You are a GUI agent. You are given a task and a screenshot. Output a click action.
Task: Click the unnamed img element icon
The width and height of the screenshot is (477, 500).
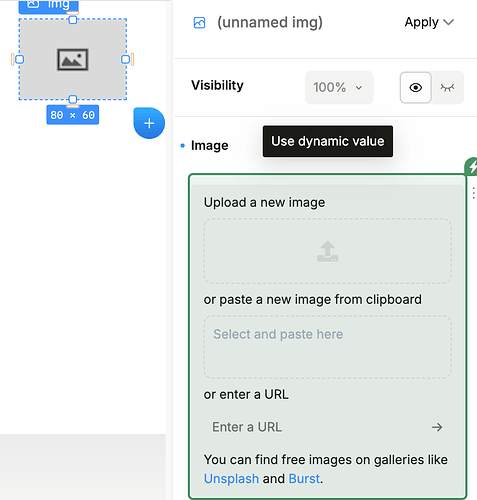(199, 23)
